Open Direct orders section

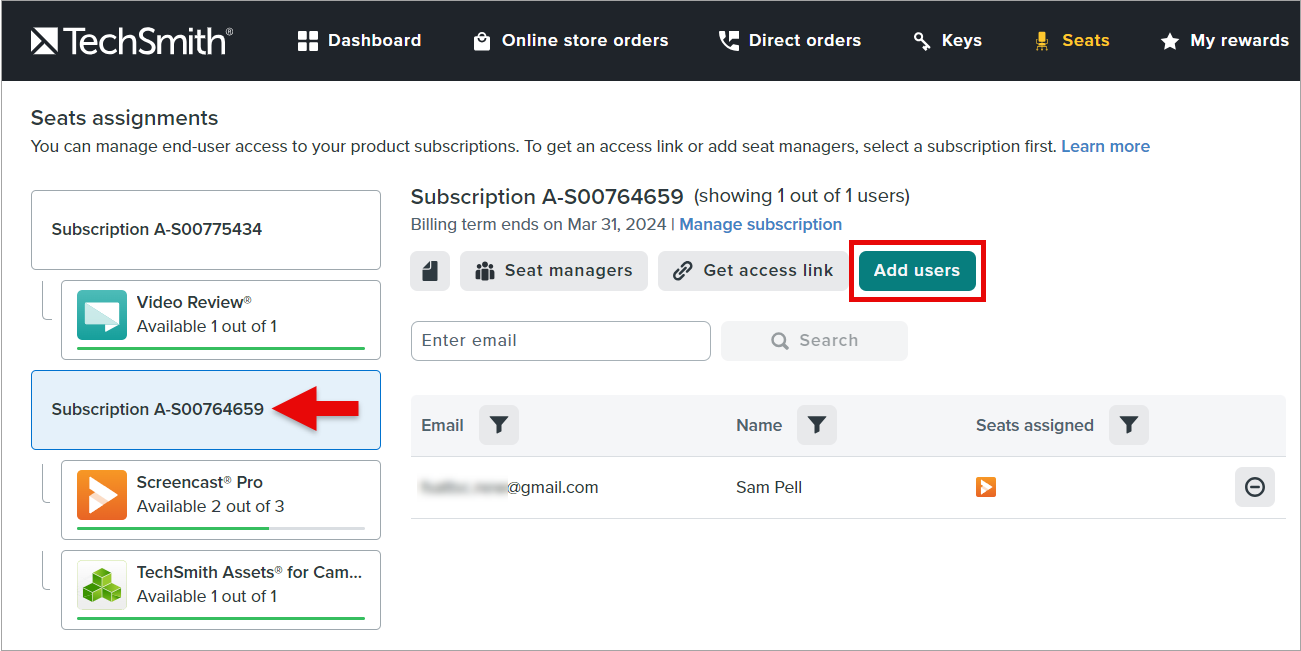click(790, 41)
